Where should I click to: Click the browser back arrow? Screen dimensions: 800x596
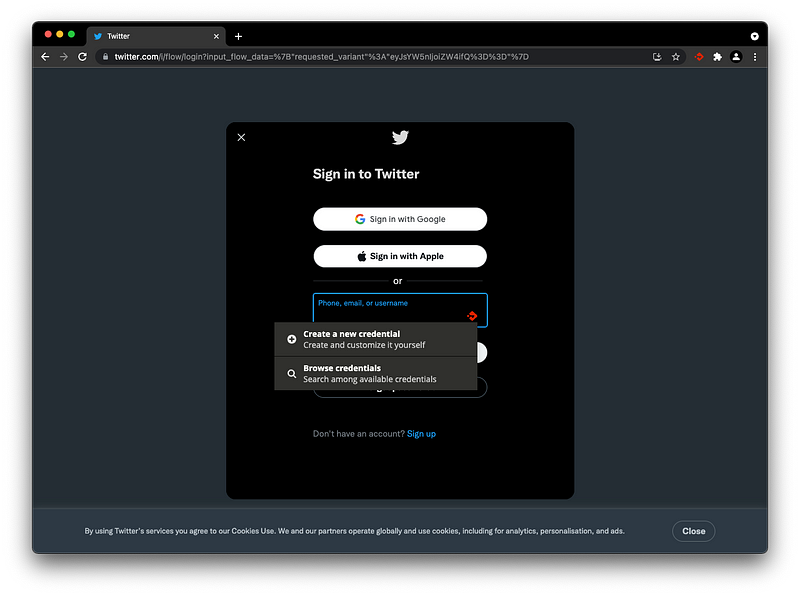(45, 57)
